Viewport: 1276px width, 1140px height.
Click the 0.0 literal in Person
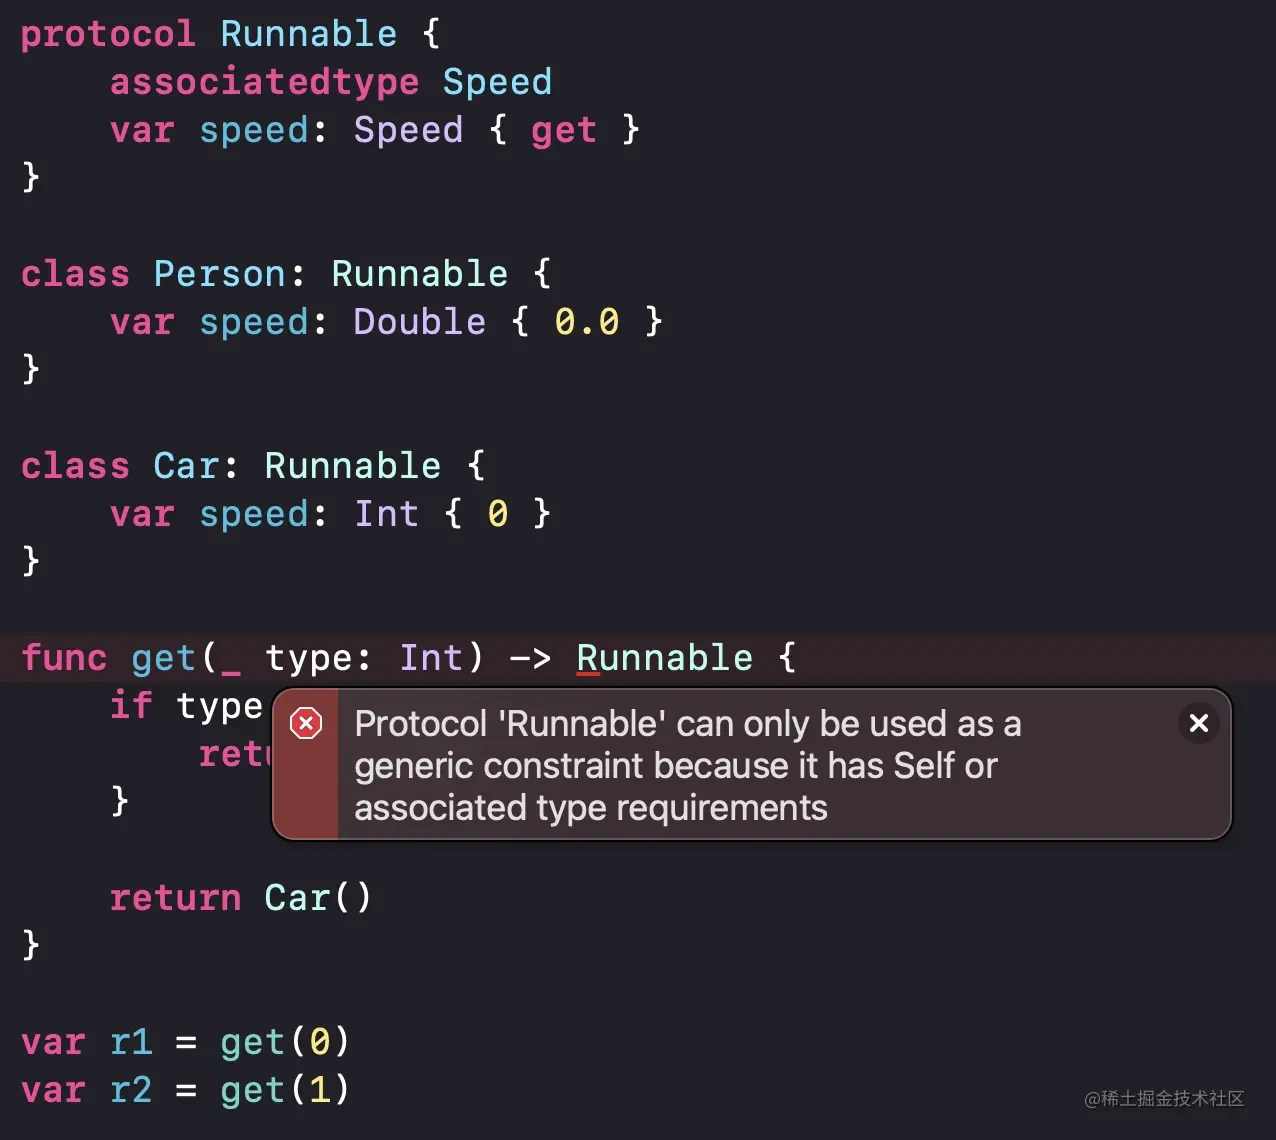pyautogui.click(x=587, y=322)
